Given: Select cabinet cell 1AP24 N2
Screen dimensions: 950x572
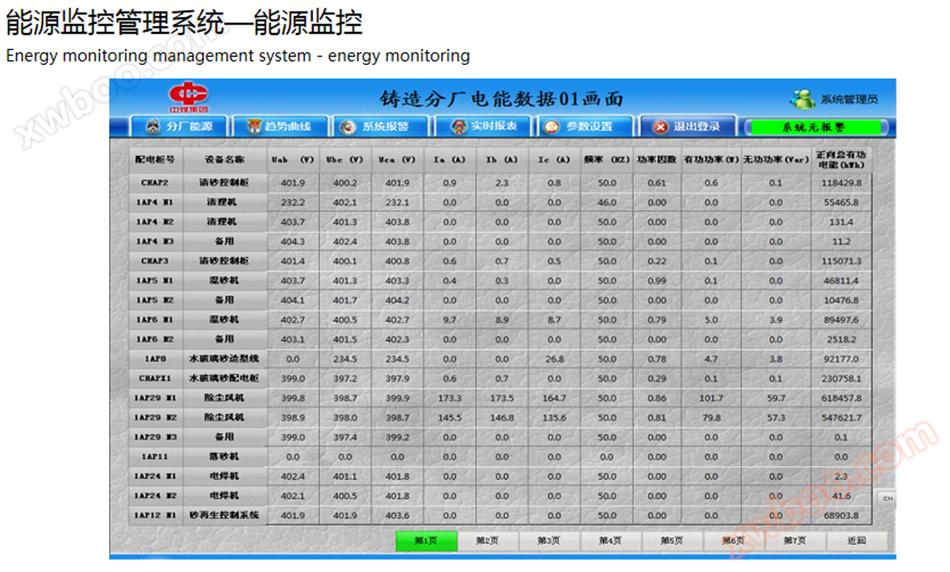Looking at the screenshot, I should point(155,496).
